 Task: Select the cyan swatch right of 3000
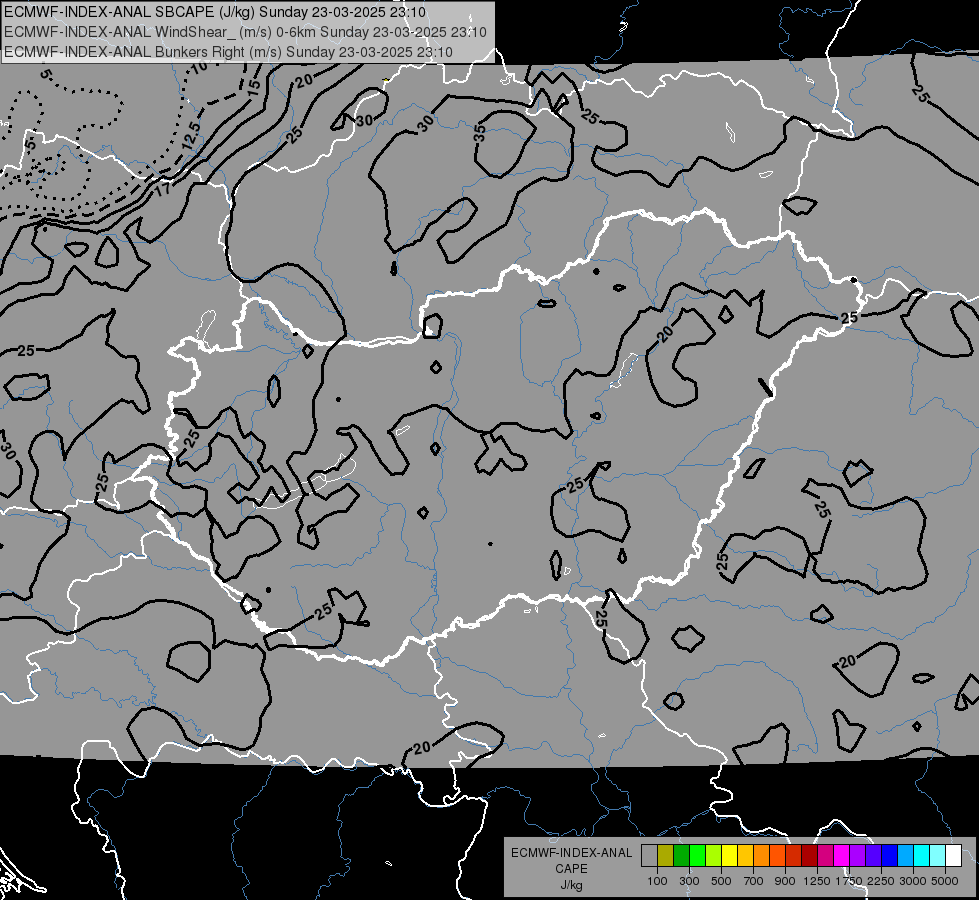[922, 856]
